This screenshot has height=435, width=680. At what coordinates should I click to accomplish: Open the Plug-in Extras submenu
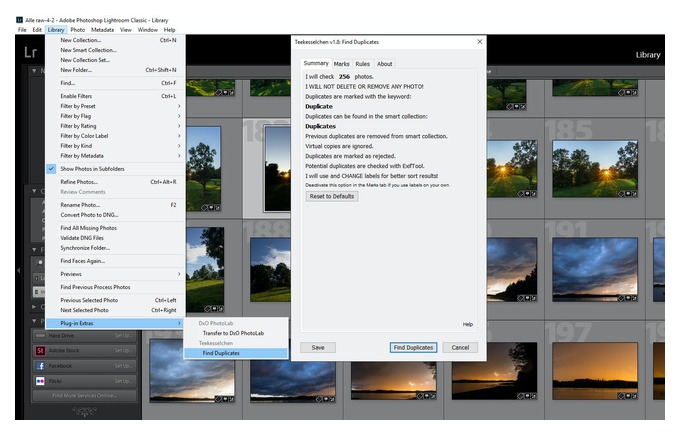pyautogui.click(x=115, y=323)
